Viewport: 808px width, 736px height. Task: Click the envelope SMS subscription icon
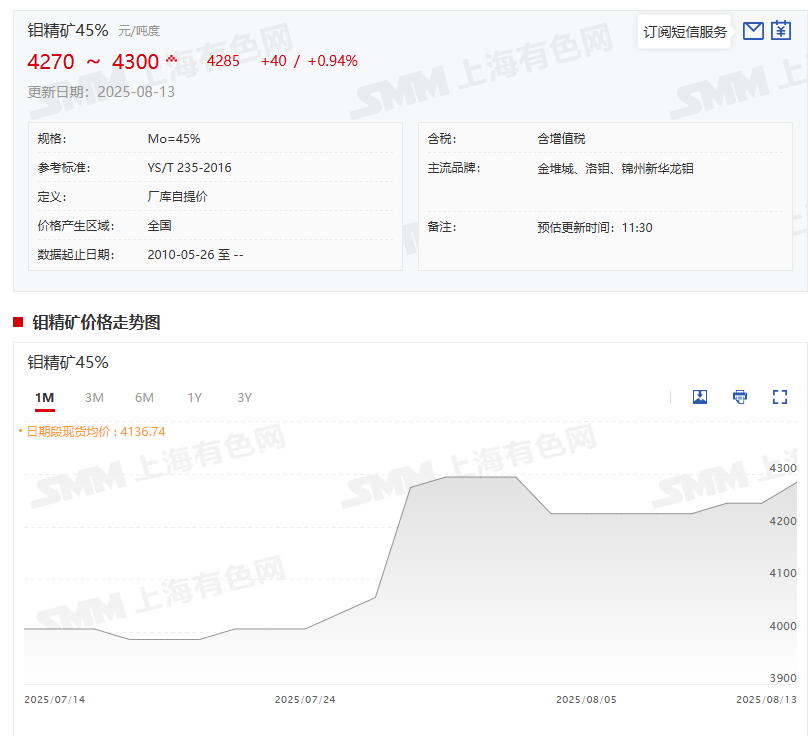tap(753, 31)
